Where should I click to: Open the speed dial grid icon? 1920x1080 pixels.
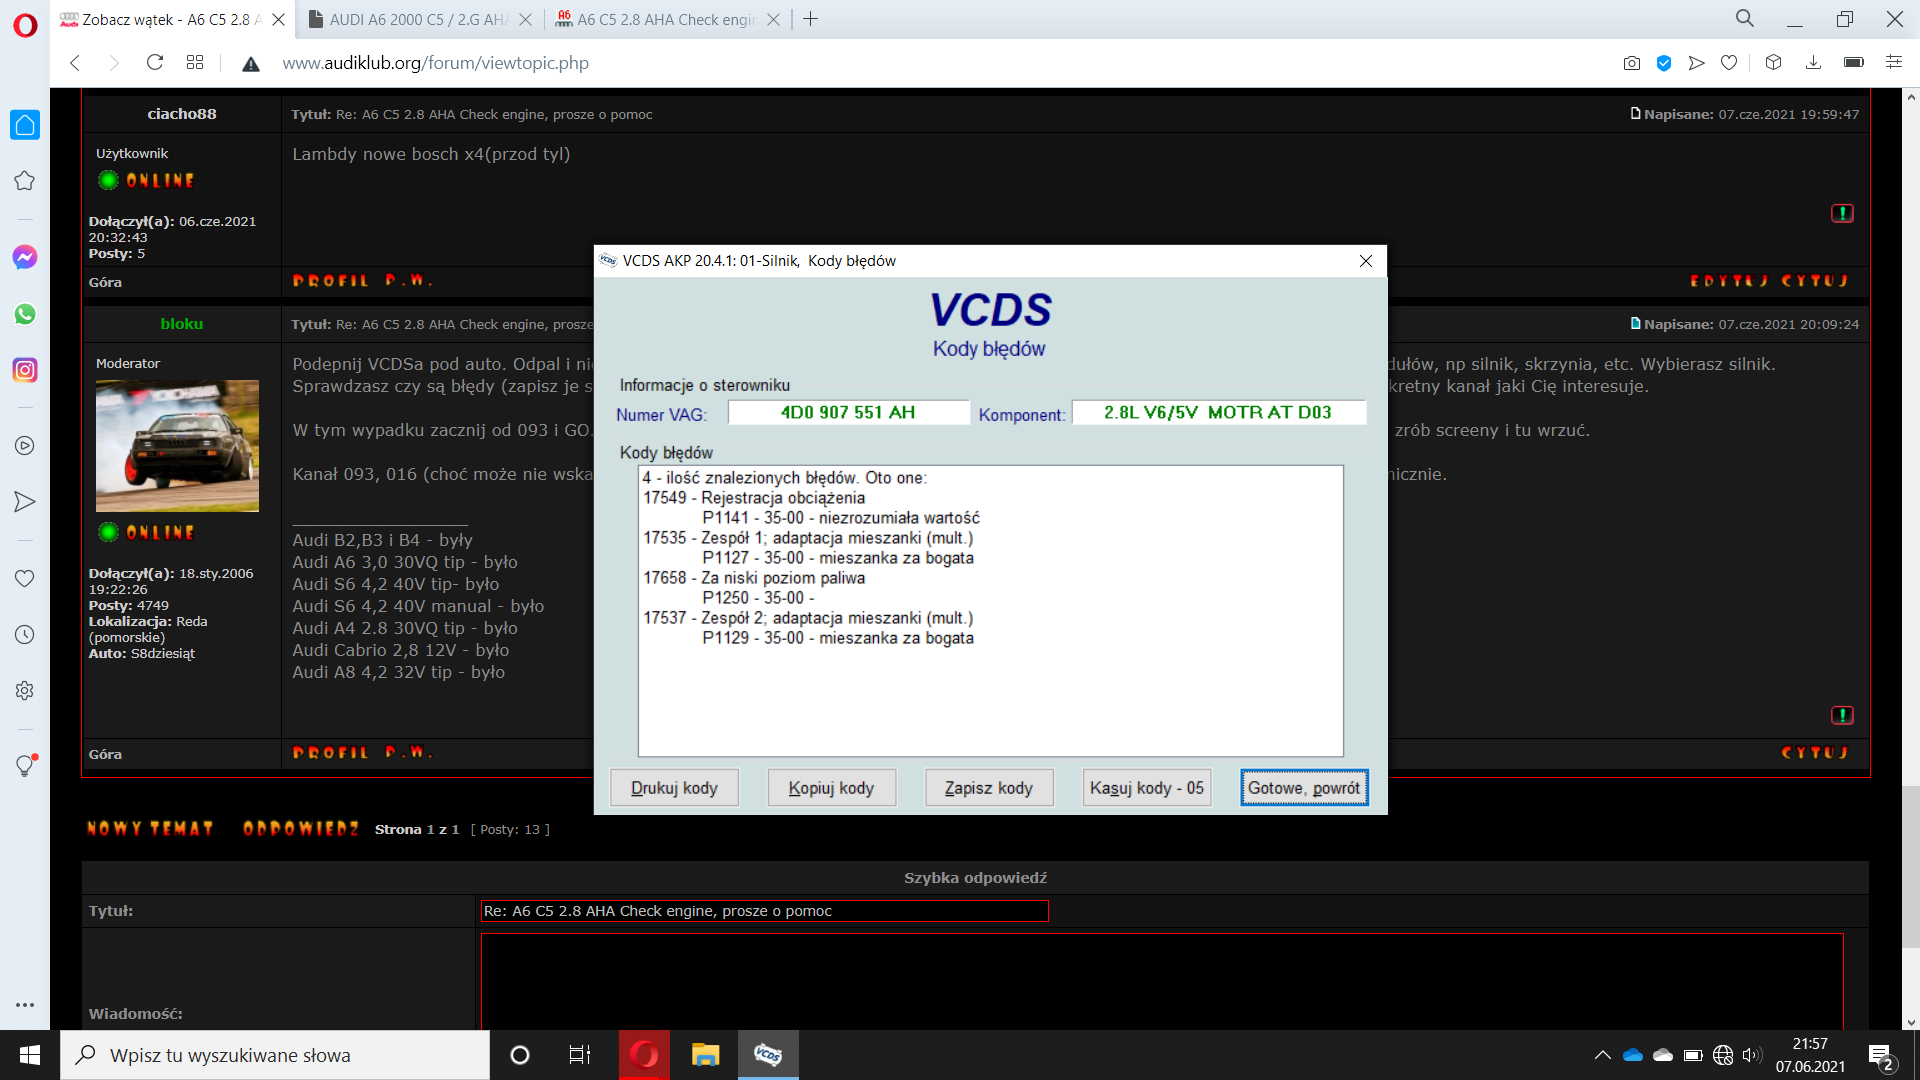tap(195, 63)
